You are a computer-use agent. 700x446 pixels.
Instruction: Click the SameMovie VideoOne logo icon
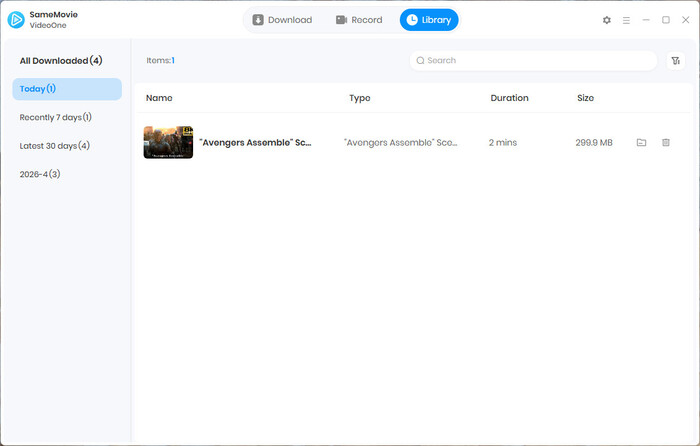(x=16, y=20)
